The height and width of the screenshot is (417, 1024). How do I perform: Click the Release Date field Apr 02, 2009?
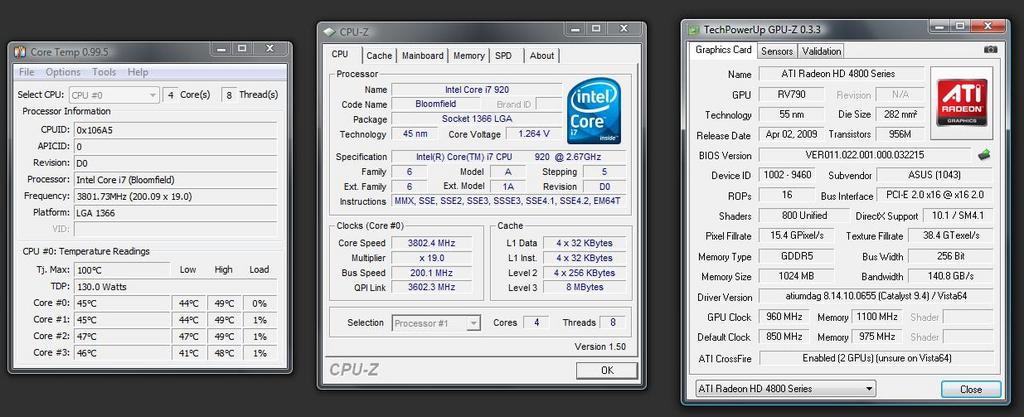791,135
